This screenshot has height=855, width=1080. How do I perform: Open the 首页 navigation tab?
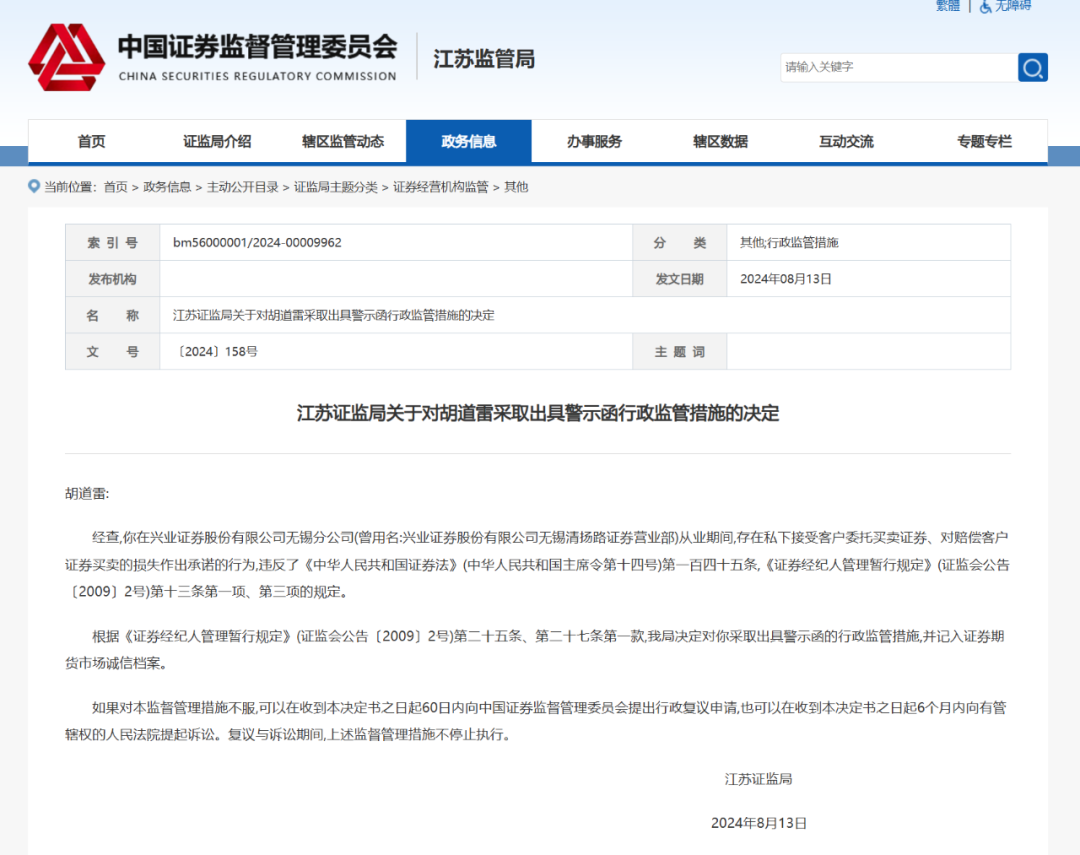(91, 142)
